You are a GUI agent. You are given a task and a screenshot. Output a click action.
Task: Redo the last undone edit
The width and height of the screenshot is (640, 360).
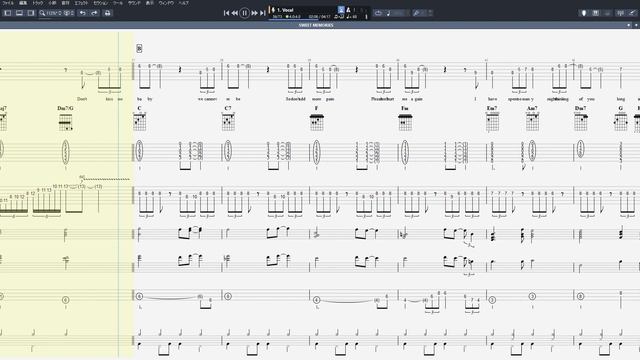(x=94, y=13)
